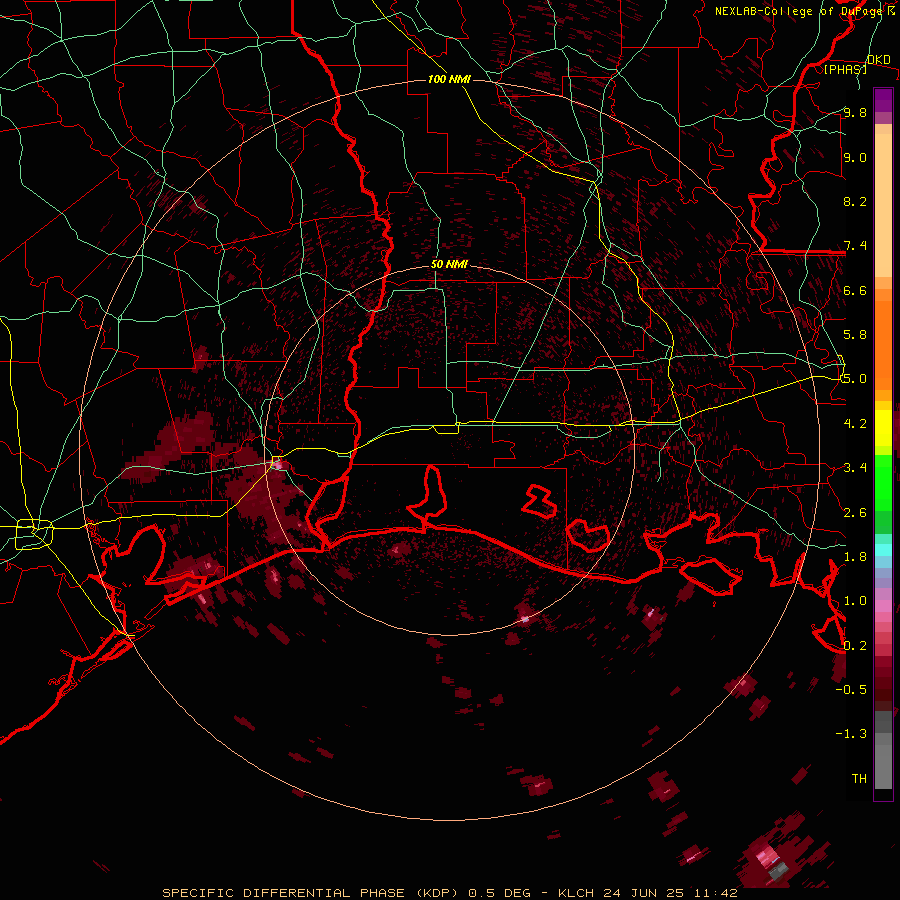The image size is (900, 900).
Task: Click the 1.8 value on color scale
Action: pos(855,557)
